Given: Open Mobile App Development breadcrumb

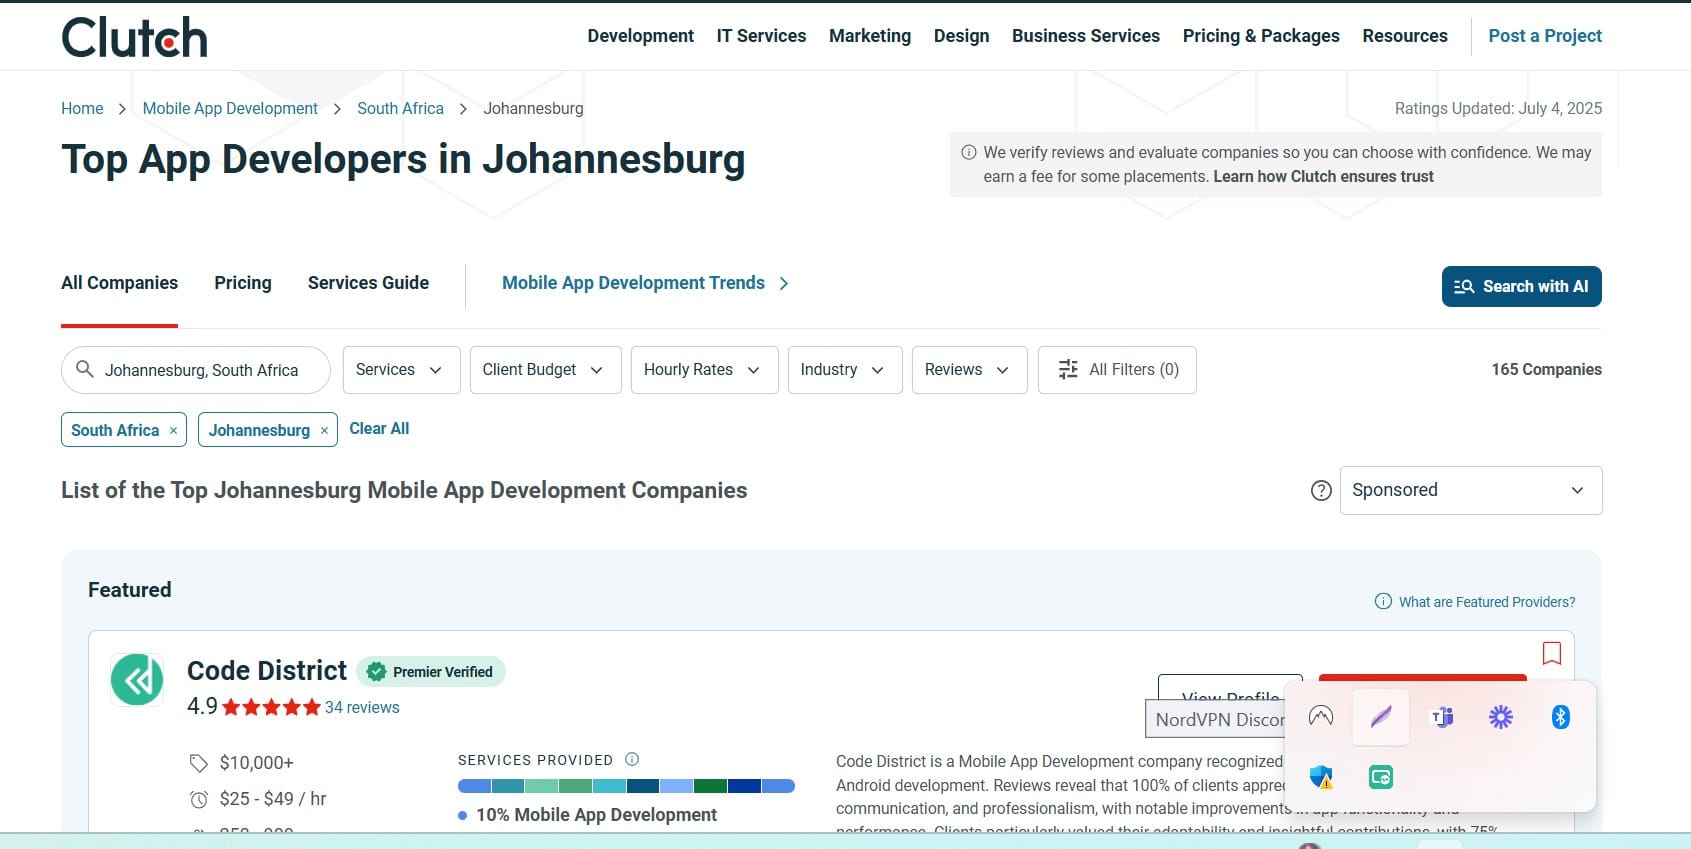Looking at the screenshot, I should click(230, 108).
